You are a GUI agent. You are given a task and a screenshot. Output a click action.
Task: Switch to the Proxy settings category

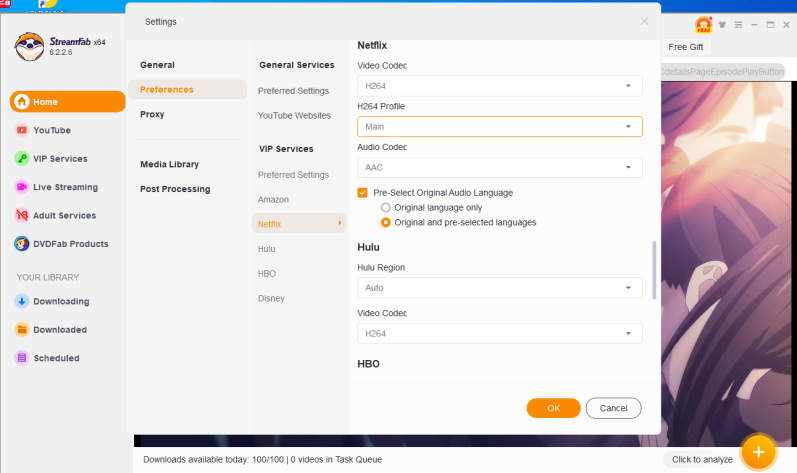[x=152, y=114]
